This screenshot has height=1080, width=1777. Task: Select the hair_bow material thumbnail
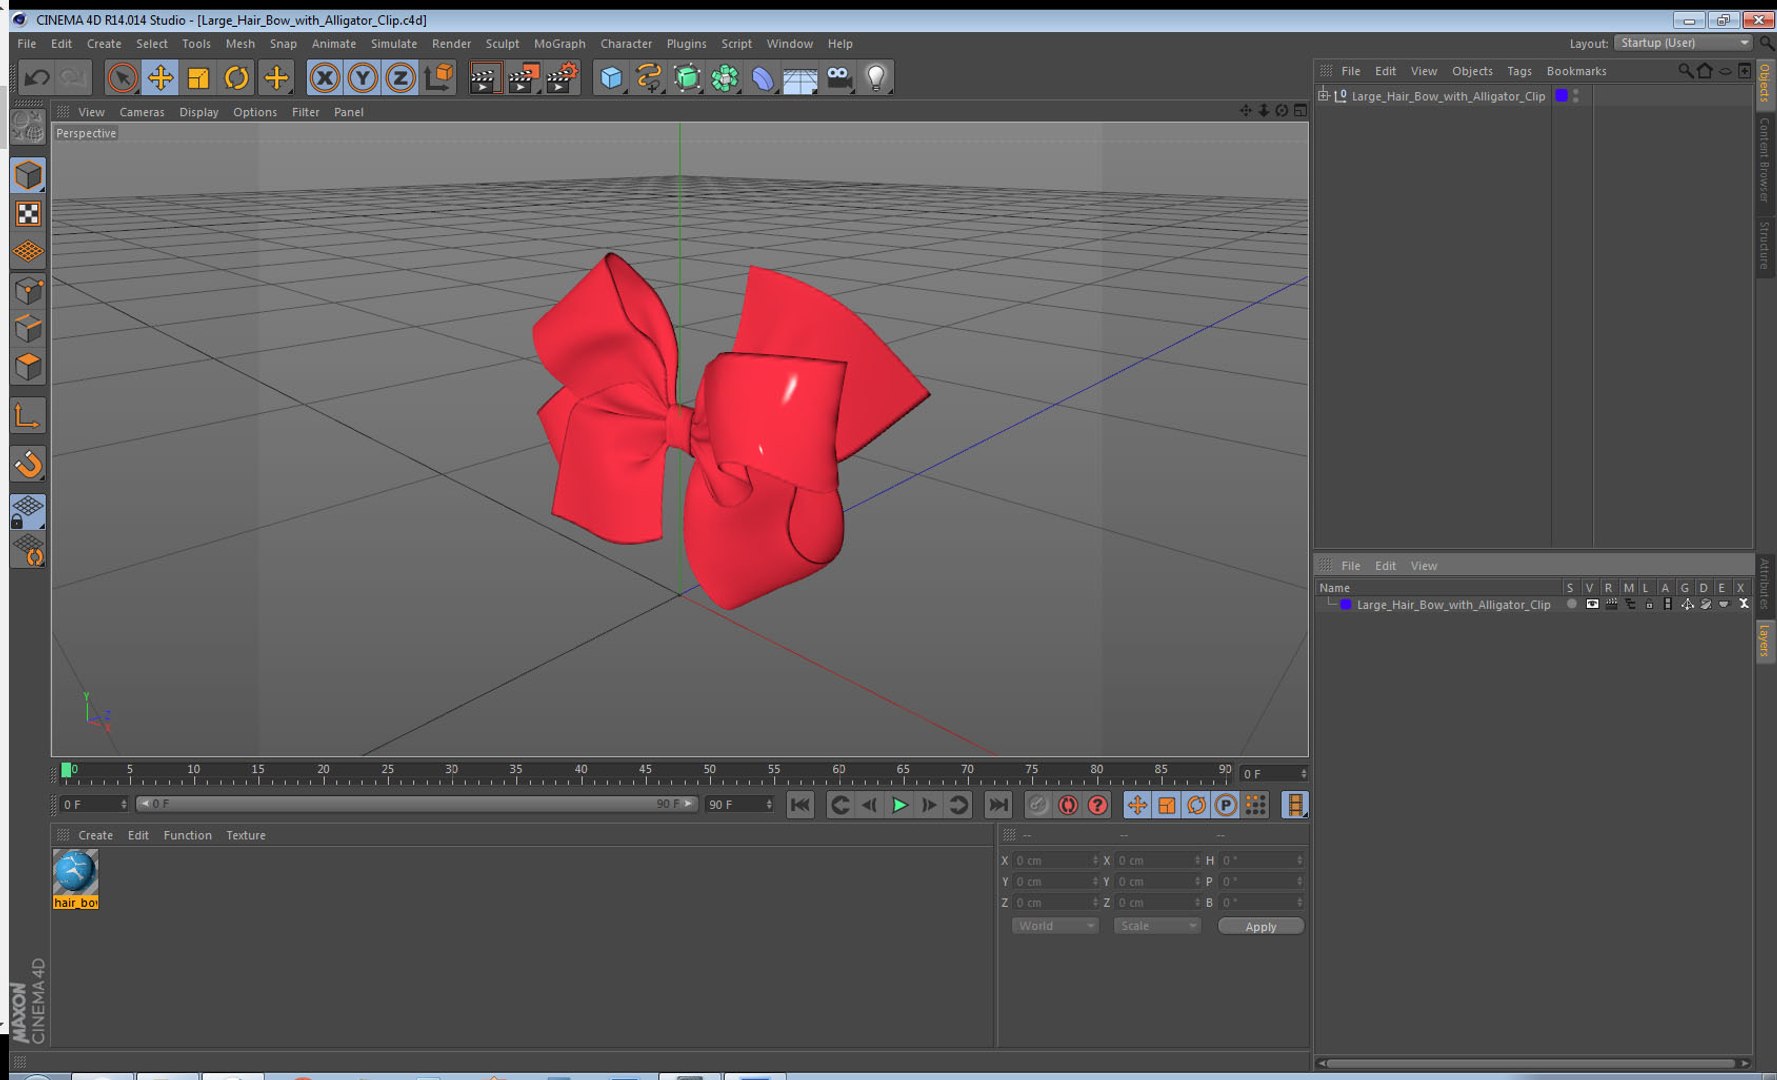point(75,872)
